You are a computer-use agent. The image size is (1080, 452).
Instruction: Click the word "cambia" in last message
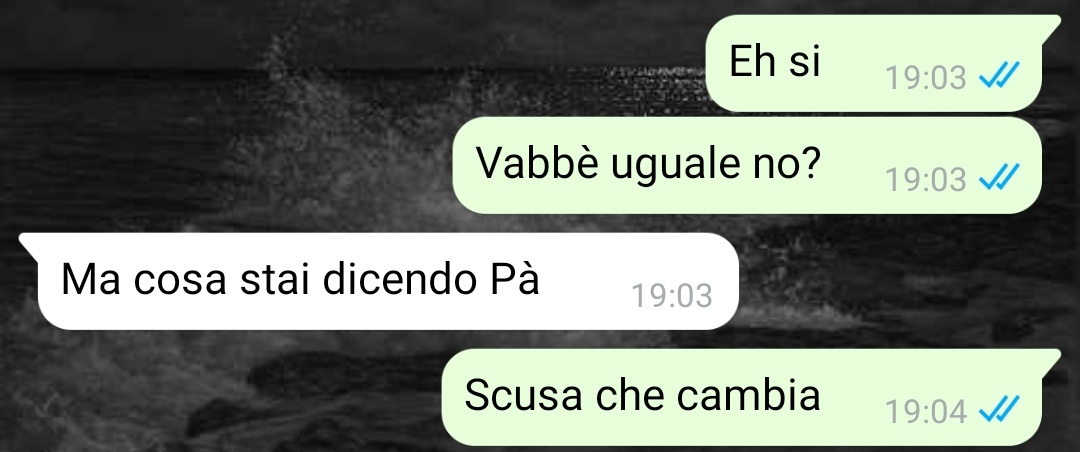[748, 396]
